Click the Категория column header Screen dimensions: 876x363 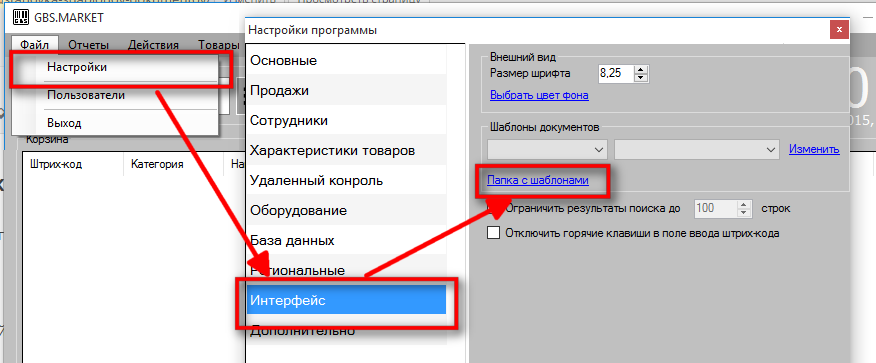click(157, 165)
